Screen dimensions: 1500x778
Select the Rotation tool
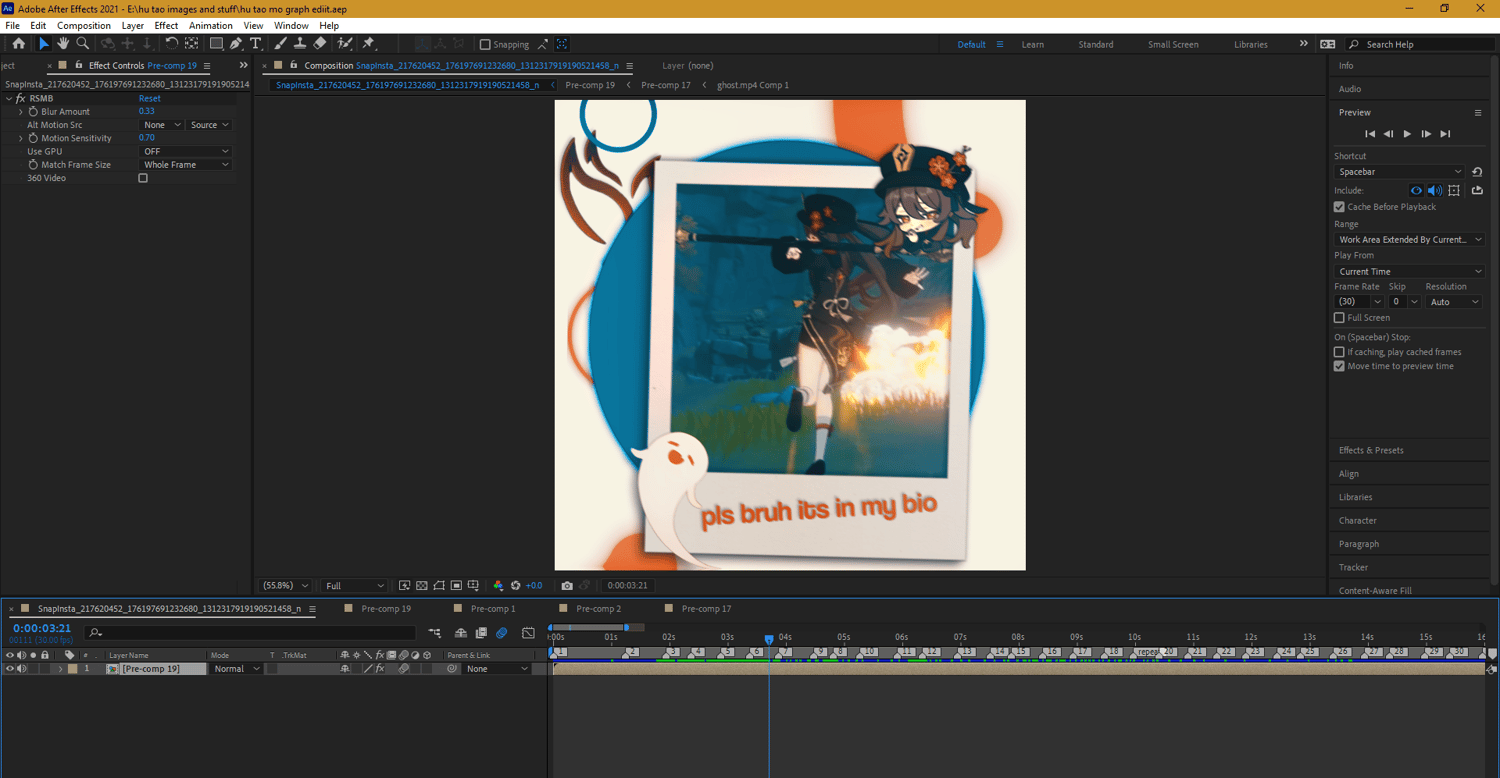tap(171, 44)
